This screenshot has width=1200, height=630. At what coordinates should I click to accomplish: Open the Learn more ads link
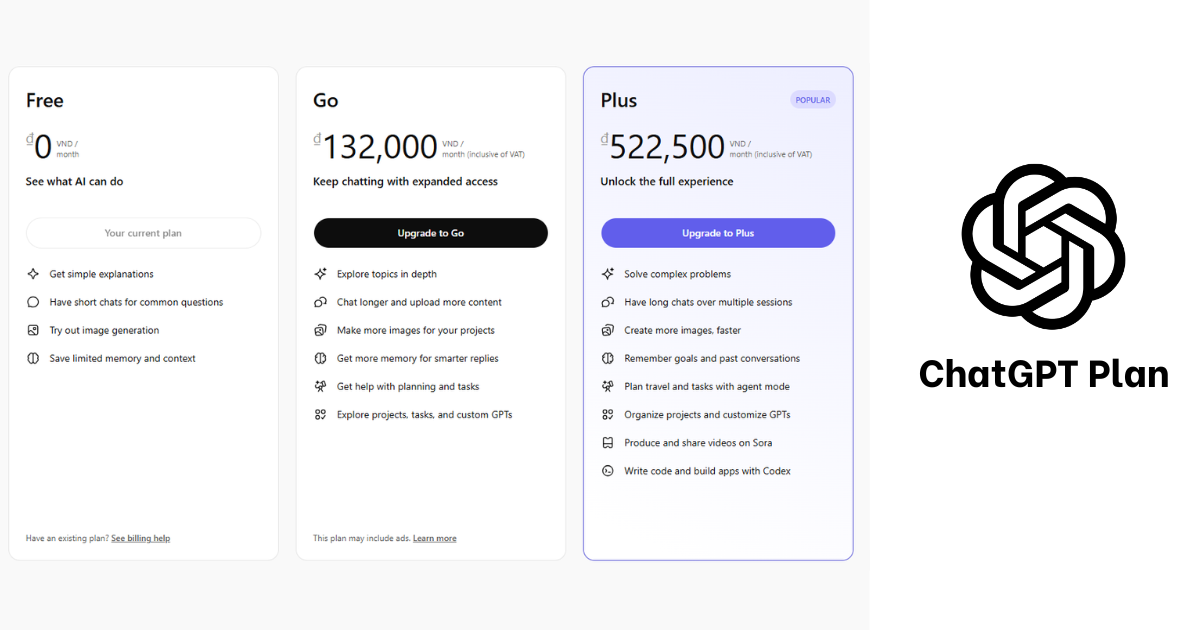click(434, 538)
